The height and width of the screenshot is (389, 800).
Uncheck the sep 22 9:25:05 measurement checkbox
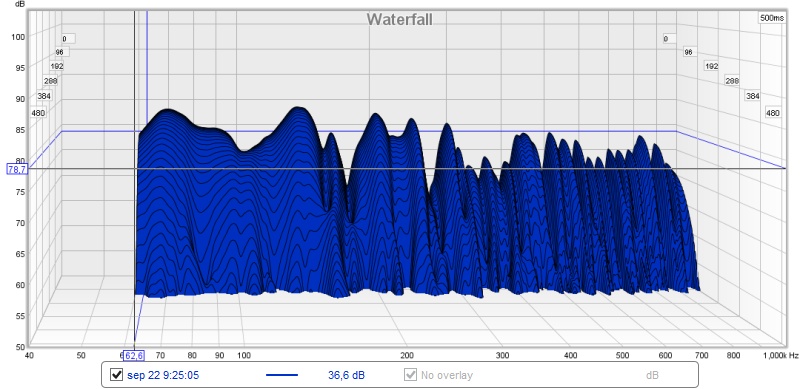coord(116,375)
